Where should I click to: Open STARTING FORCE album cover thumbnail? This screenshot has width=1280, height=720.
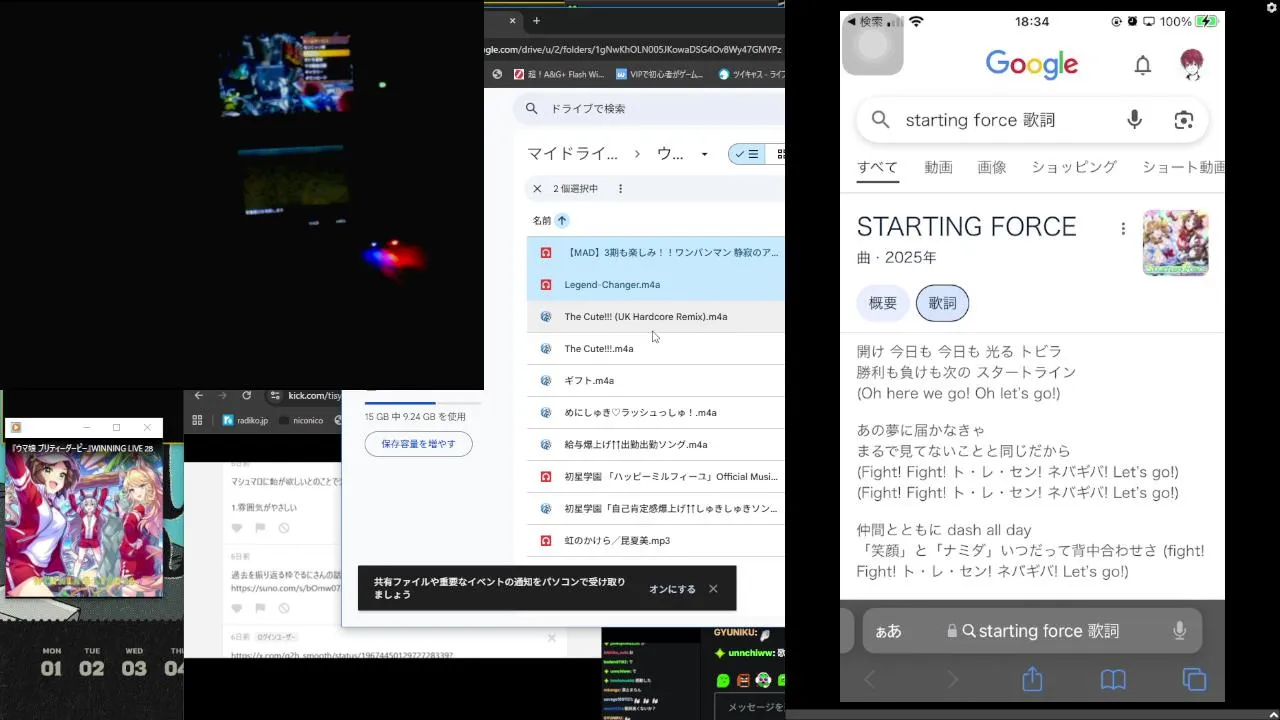click(1175, 242)
